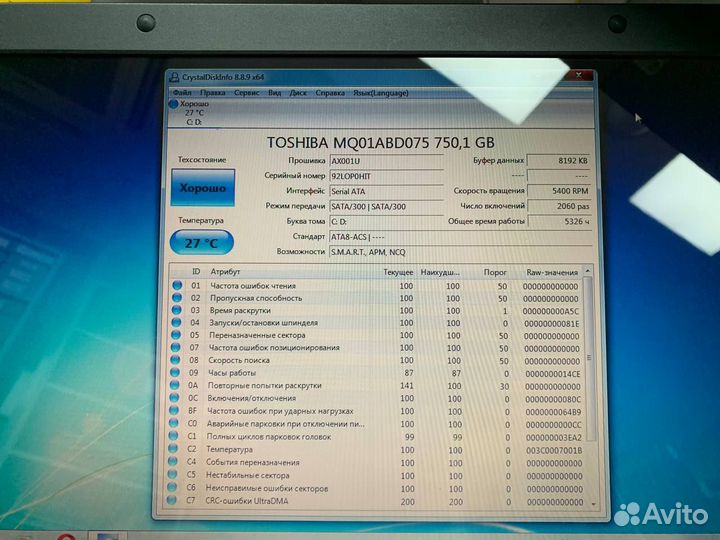Click status icon for Неисправимые ошибки секторов
The width and height of the screenshot is (720, 540).
(172, 487)
